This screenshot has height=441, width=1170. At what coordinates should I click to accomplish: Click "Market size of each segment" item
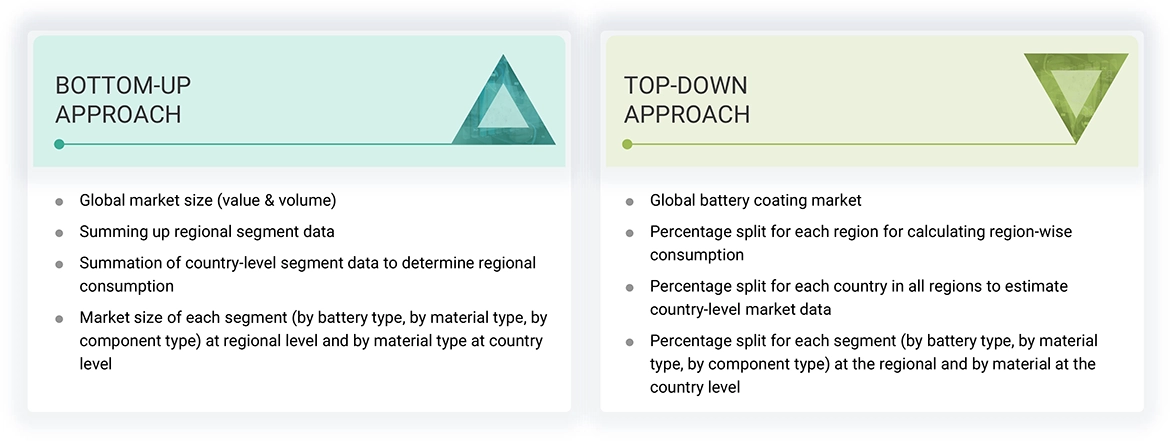(313, 340)
